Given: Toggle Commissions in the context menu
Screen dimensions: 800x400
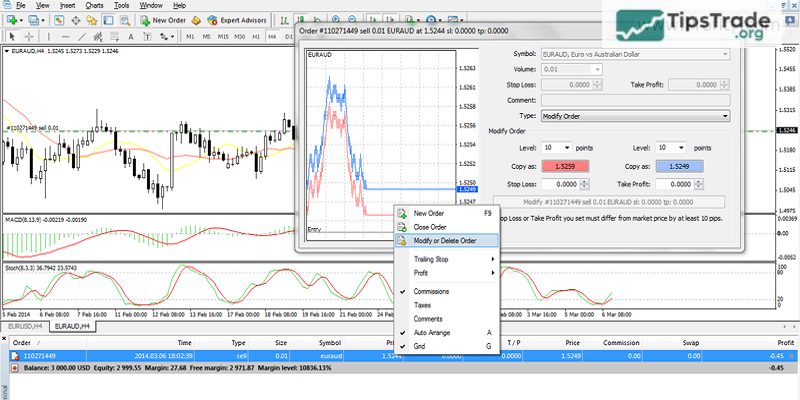Looking at the screenshot, I should click(x=431, y=291).
